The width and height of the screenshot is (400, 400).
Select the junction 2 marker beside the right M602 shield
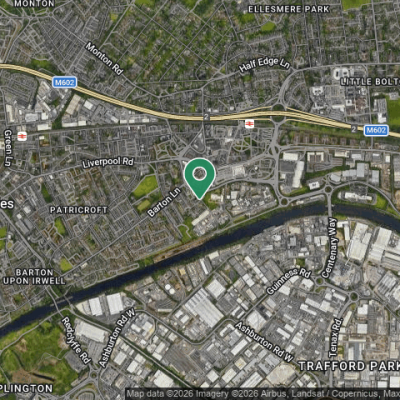[x=354, y=129]
